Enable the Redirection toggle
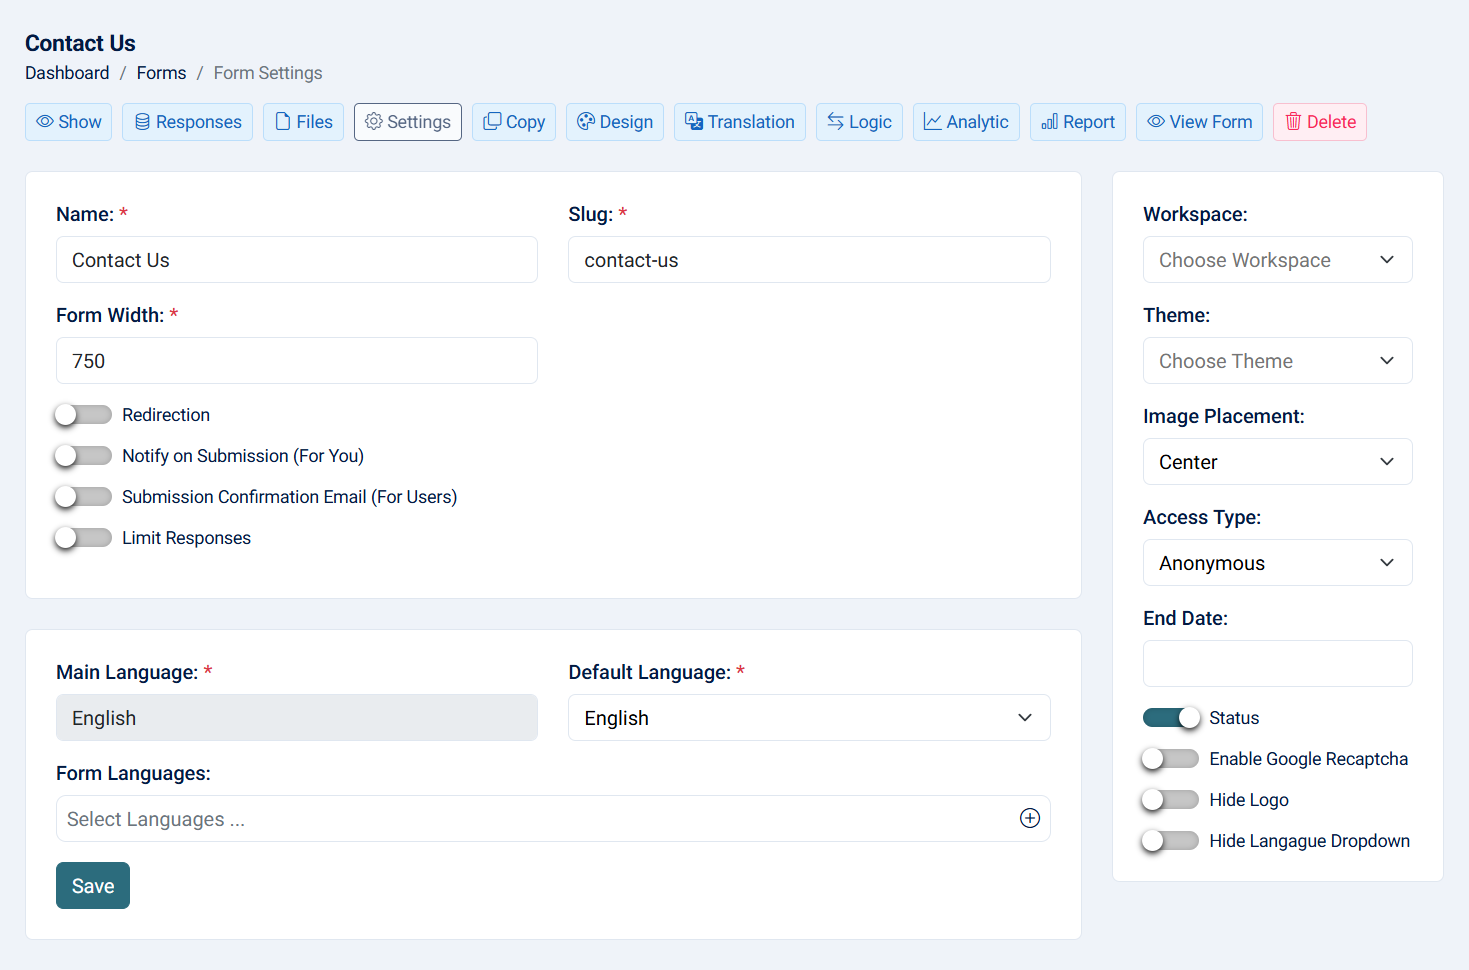 (x=83, y=415)
